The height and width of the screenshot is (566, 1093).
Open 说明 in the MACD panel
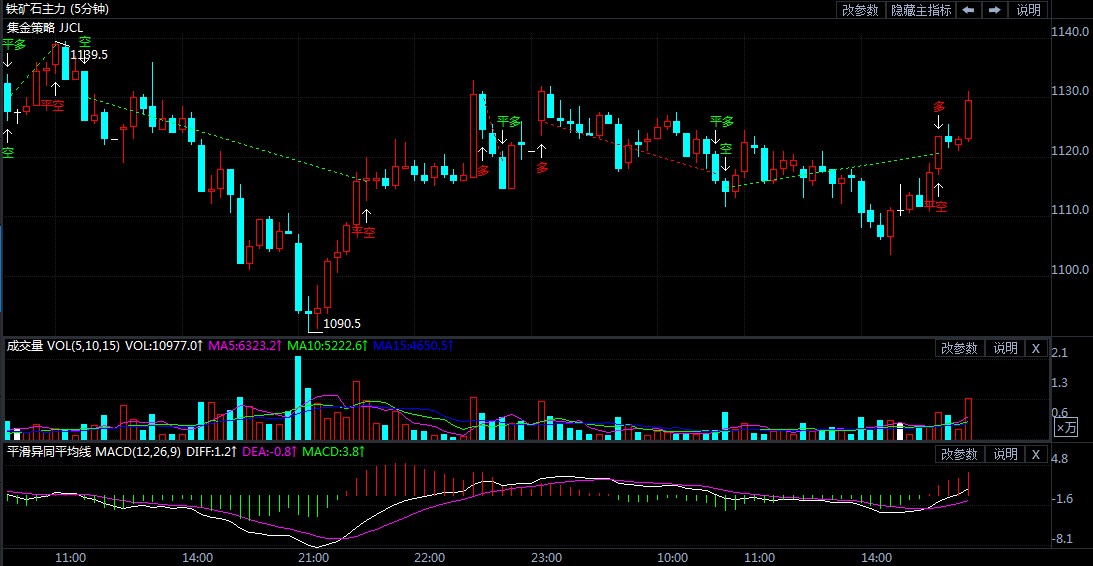coord(1005,454)
